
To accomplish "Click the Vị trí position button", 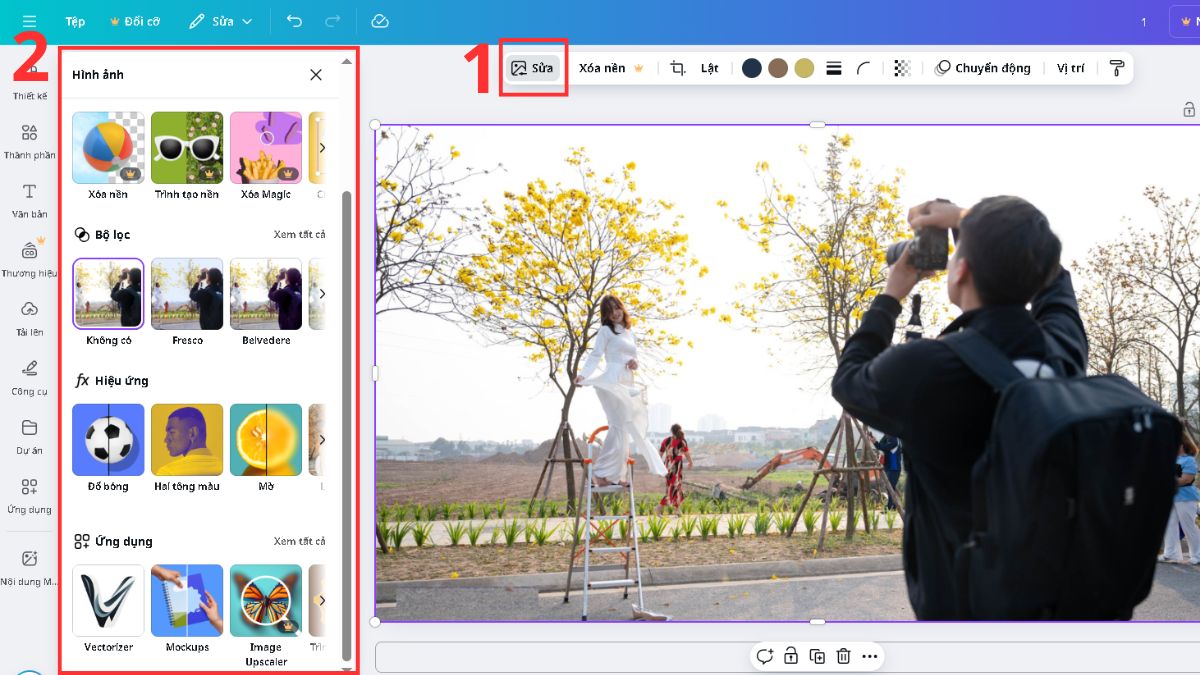I will 1070,68.
